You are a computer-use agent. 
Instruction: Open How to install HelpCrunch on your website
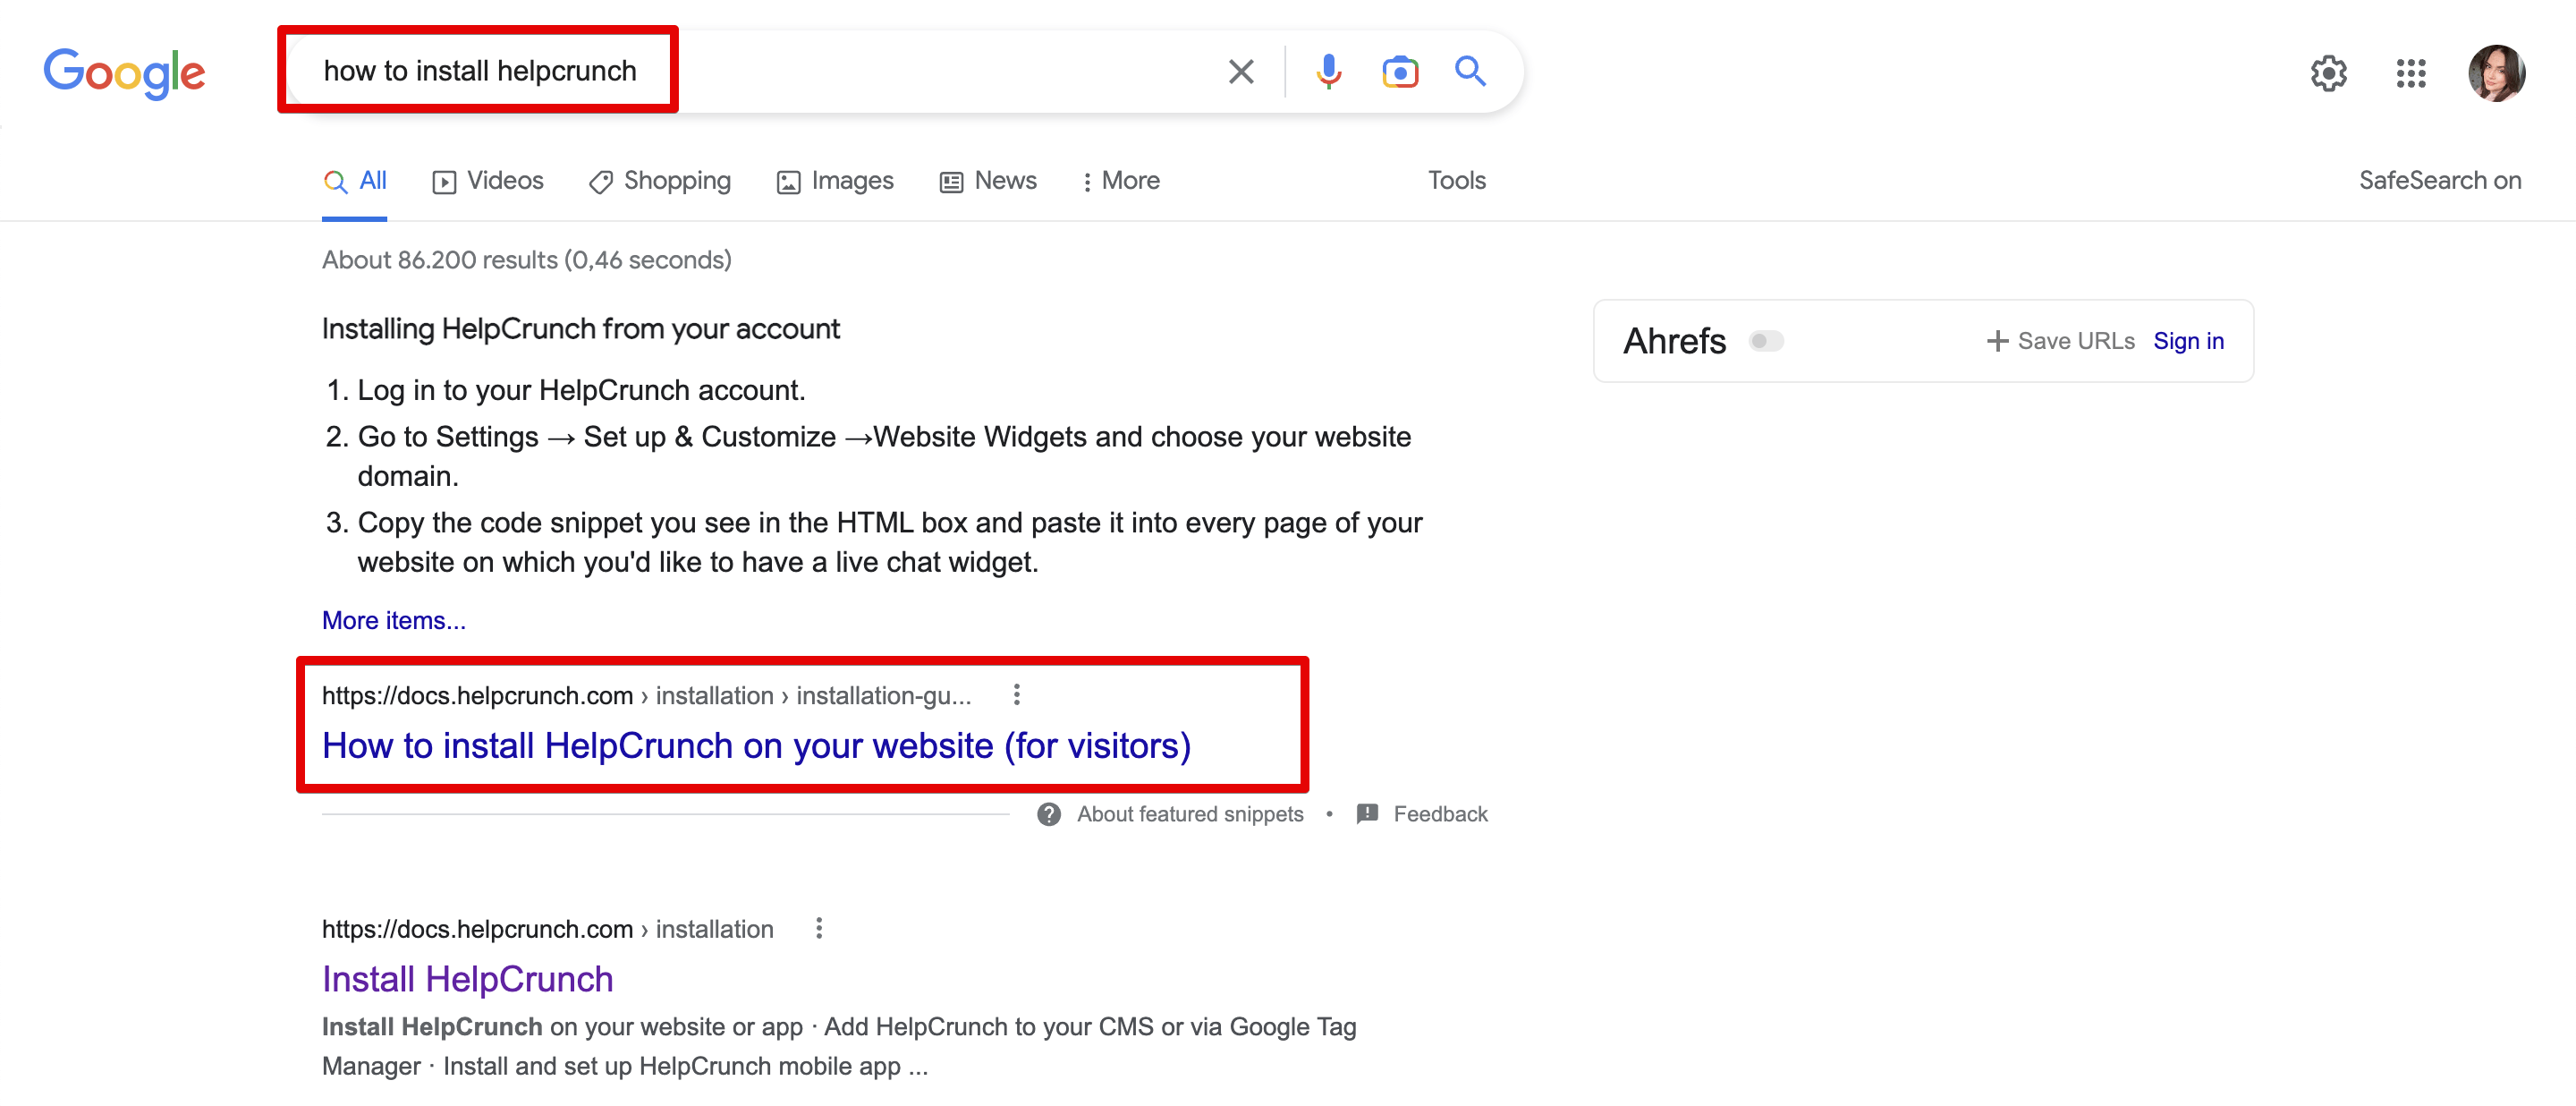(756, 746)
